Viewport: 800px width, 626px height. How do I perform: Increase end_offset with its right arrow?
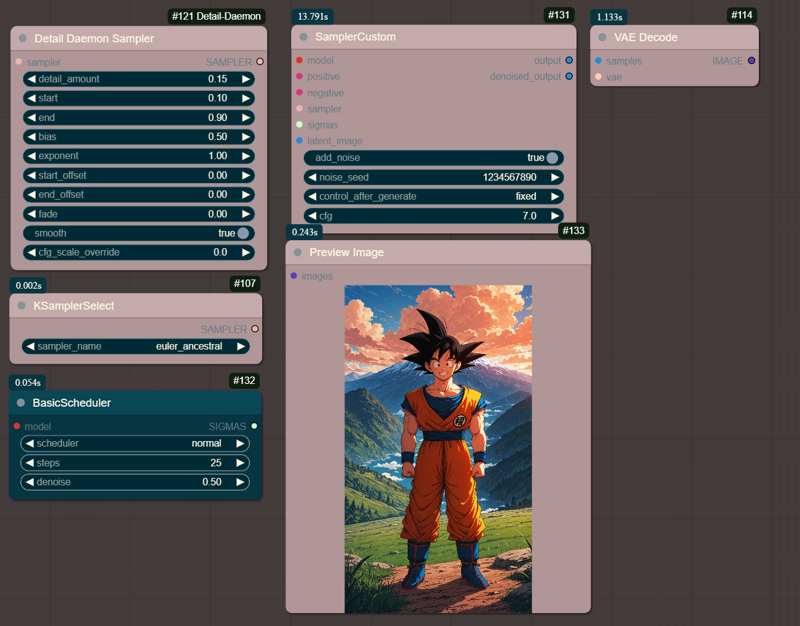246,194
